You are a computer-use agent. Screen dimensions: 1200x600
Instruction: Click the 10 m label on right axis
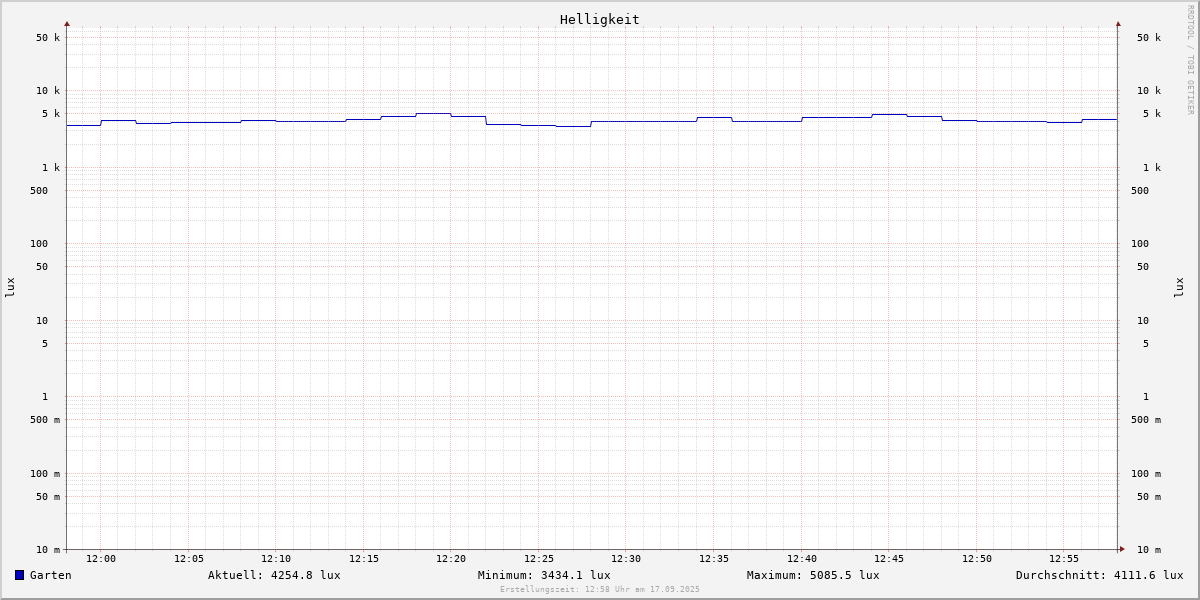pos(1148,550)
